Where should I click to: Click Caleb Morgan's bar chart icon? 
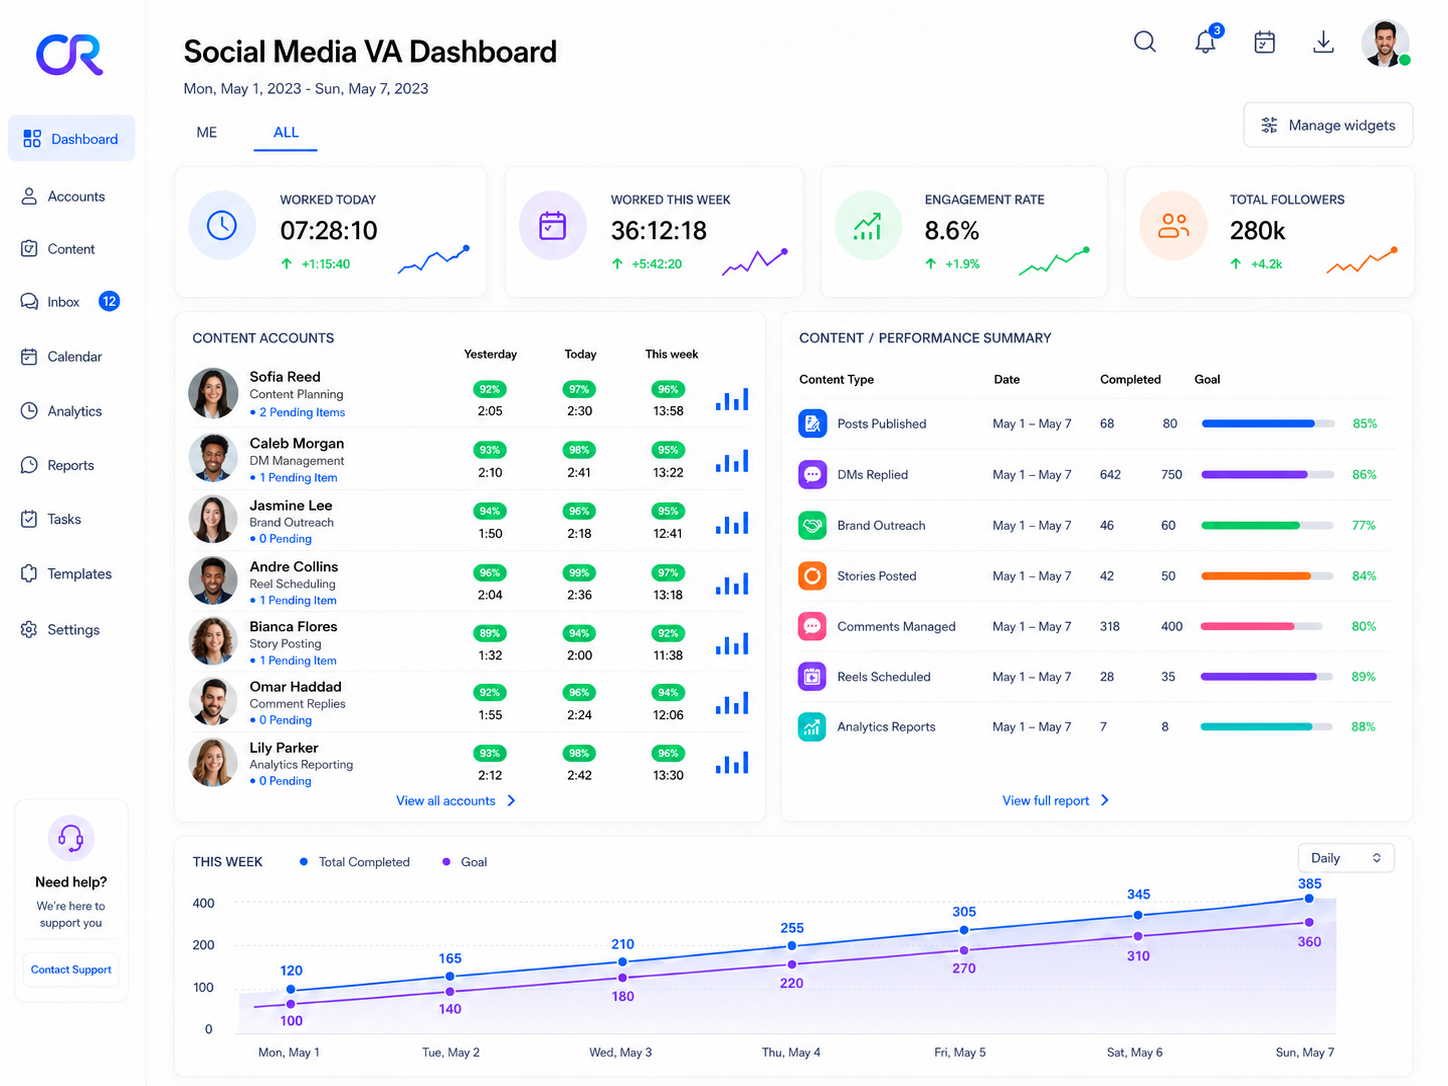(732, 461)
